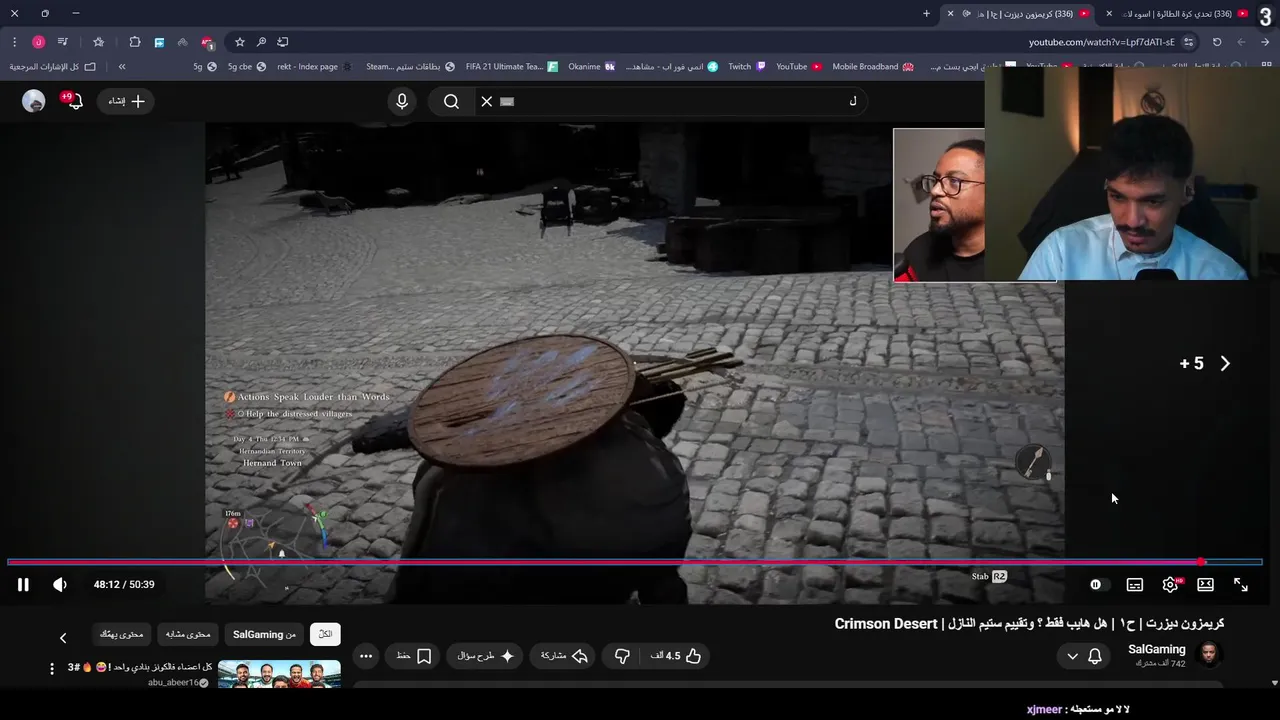The height and width of the screenshot is (720, 1280).
Task: Open the bookmarks star-list icon in toolbar
Action: [x=98, y=42]
